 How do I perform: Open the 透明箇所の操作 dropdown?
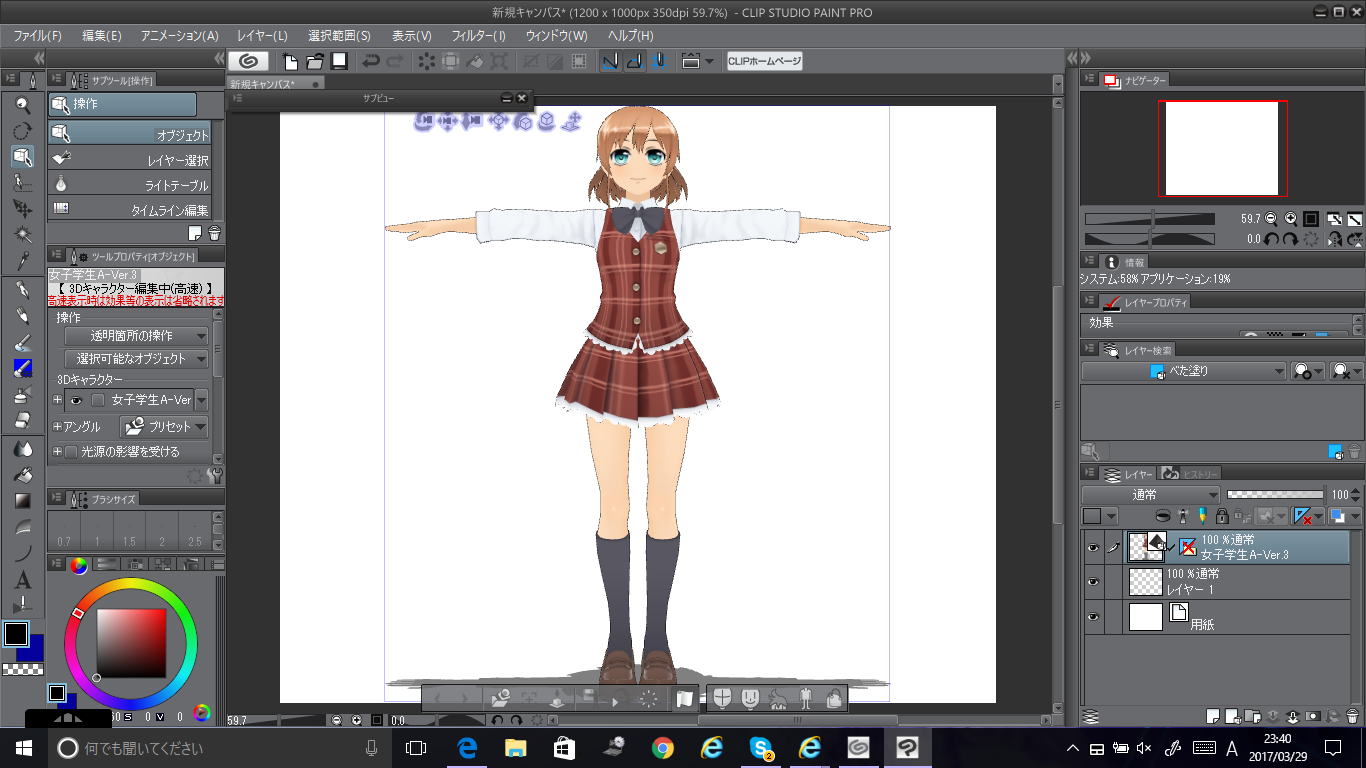pos(136,336)
